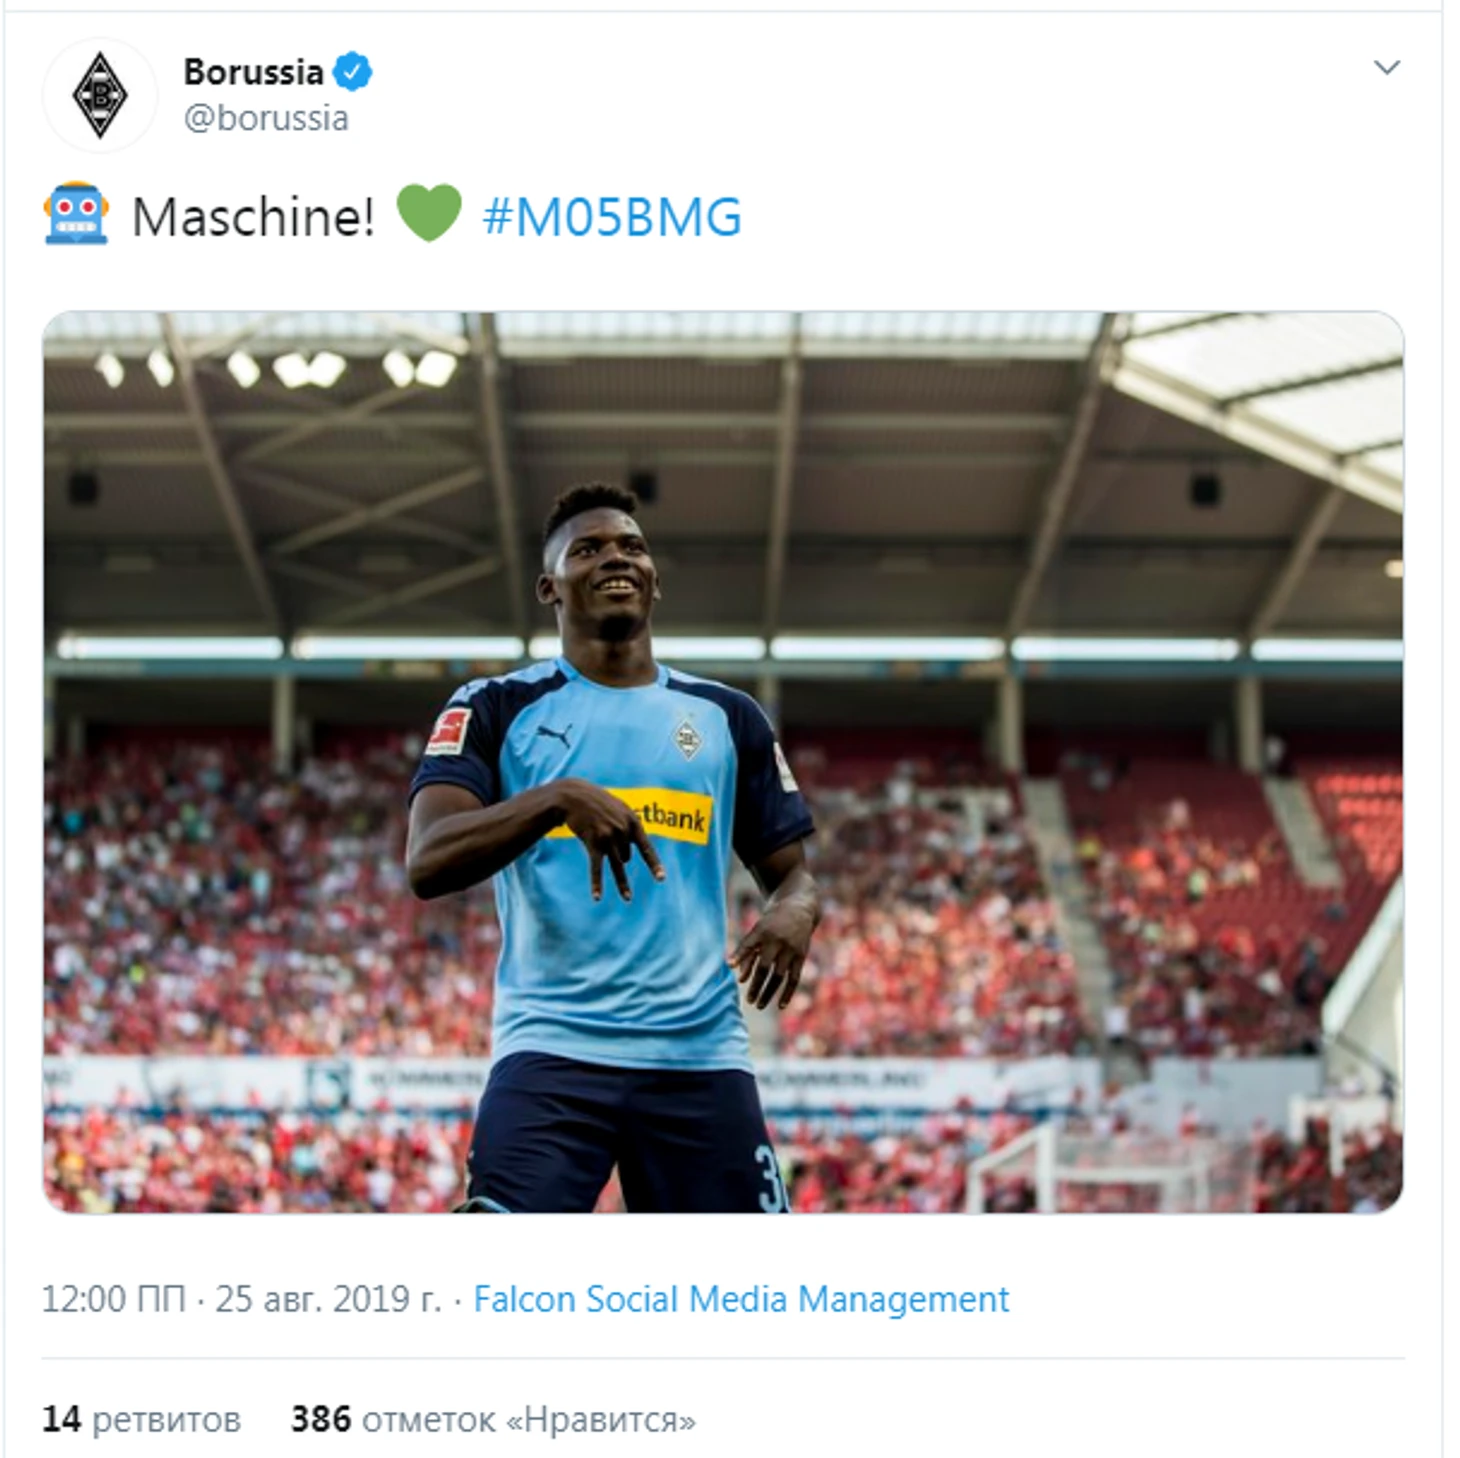Click the stadium floodlights in photo

tap(276, 368)
